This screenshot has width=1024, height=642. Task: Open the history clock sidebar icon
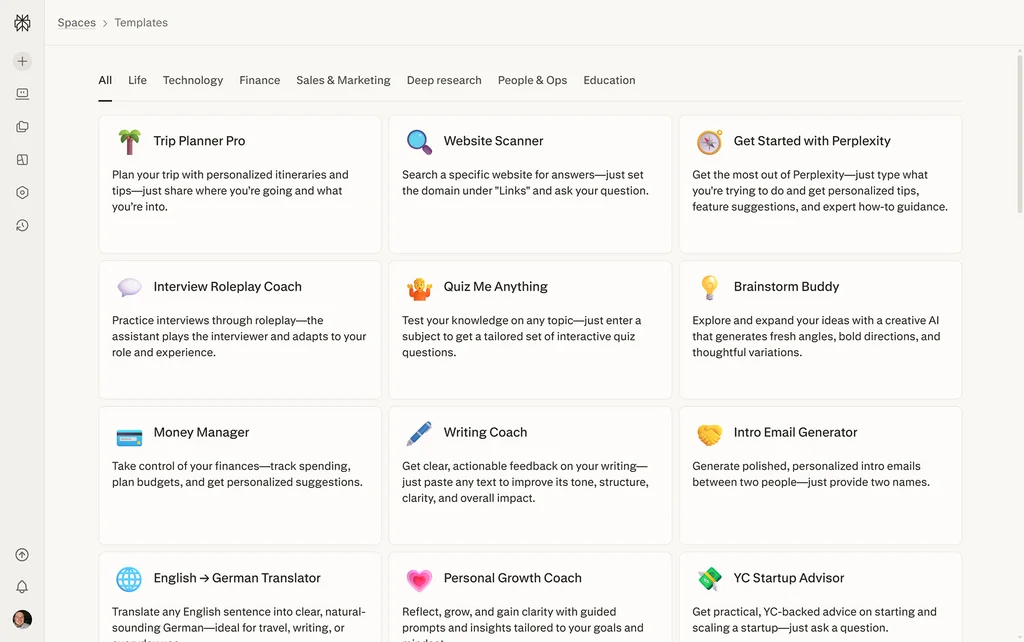tap(22, 225)
